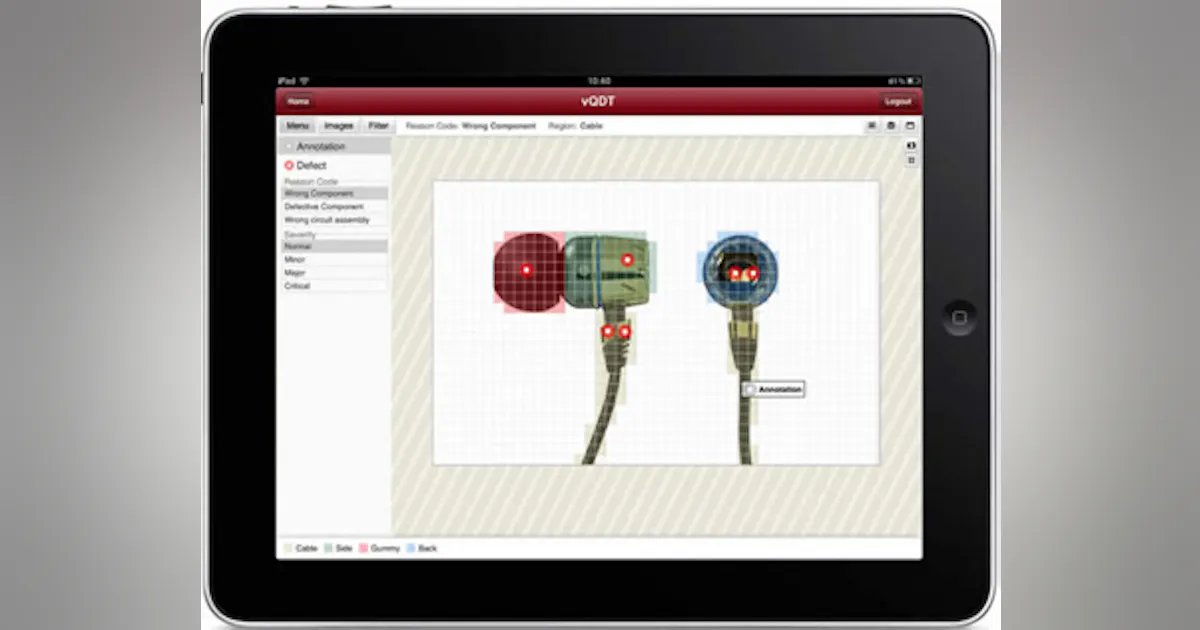
Task: Click the print icon in toolbar
Action: pos(891,126)
